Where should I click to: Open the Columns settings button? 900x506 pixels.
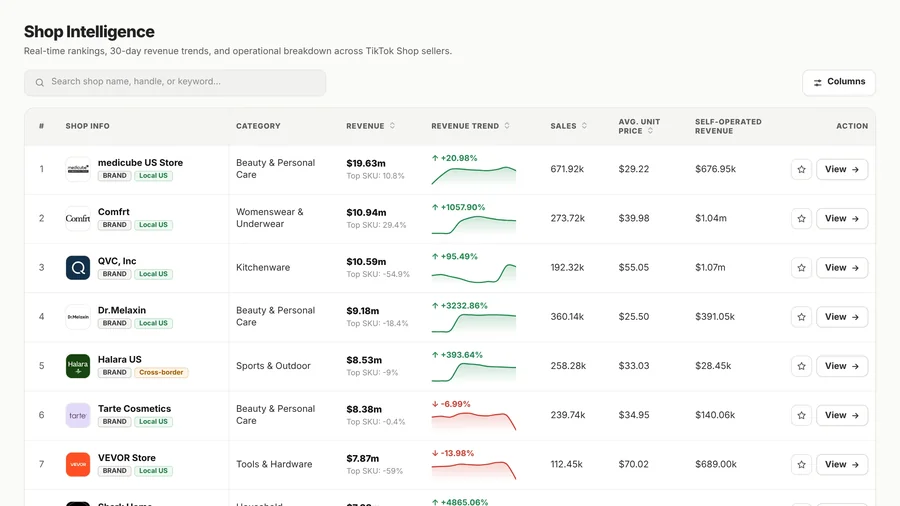pos(839,83)
